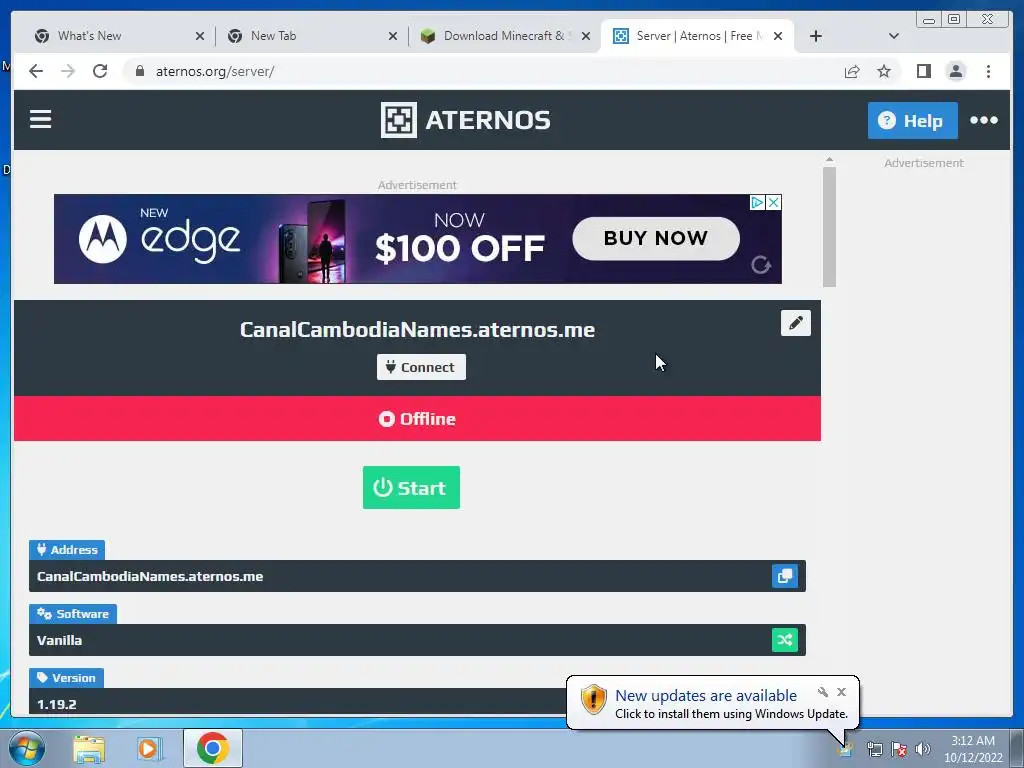
Task: Close the Download Minecraft tab
Action: click(x=586, y=37)
